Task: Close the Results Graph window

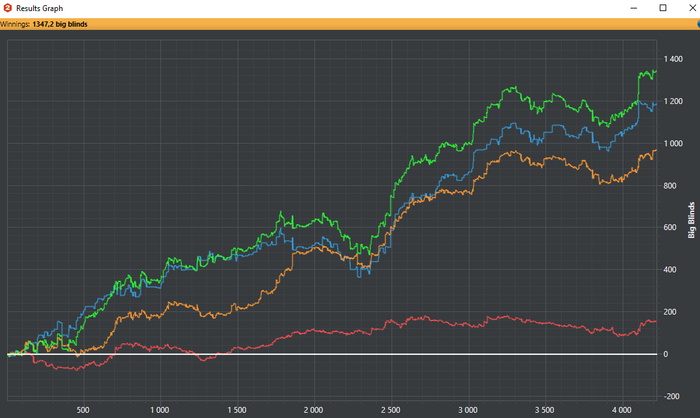Action: (x=692, y=8)
